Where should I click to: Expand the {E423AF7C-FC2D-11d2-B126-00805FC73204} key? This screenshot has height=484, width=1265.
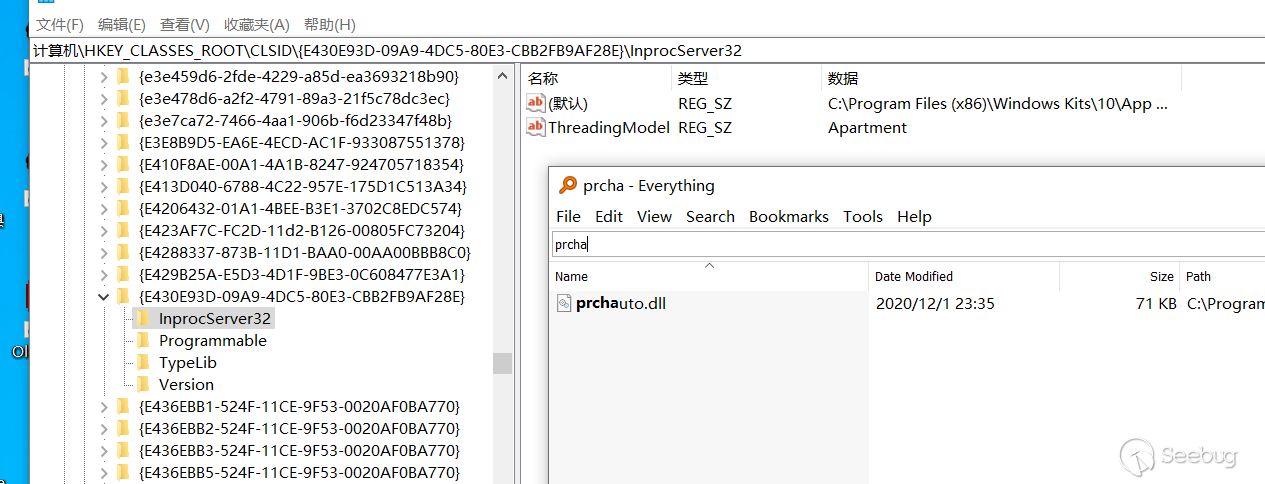104,230
